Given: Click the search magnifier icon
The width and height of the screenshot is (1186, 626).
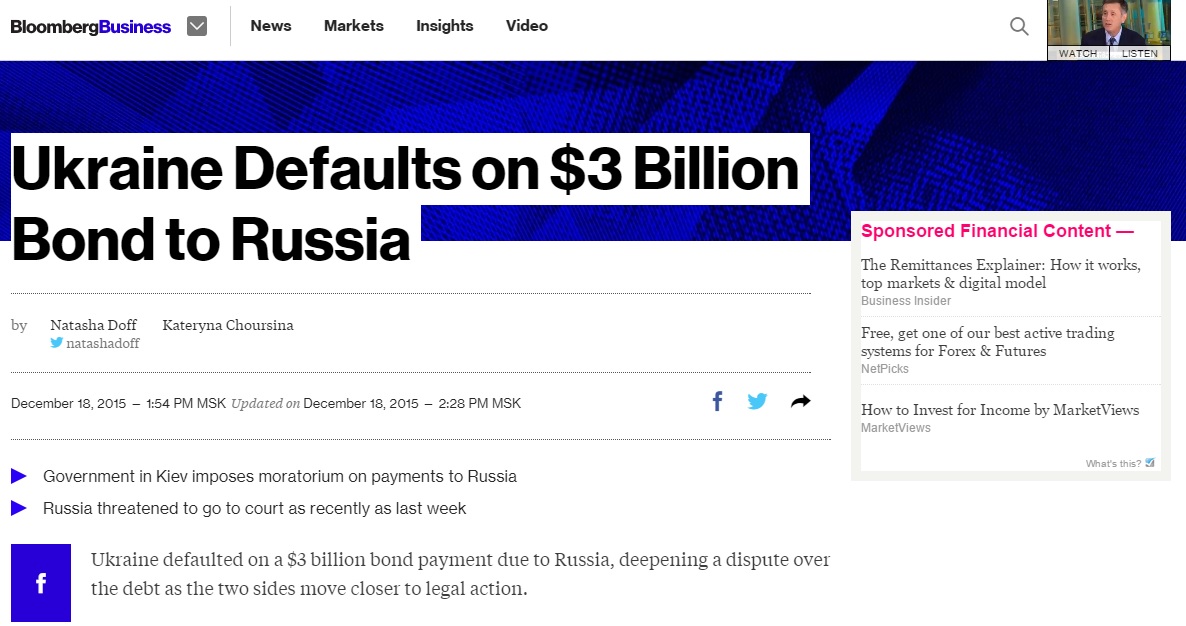Looking at the screenshot, I should [x=1019, y=27].
